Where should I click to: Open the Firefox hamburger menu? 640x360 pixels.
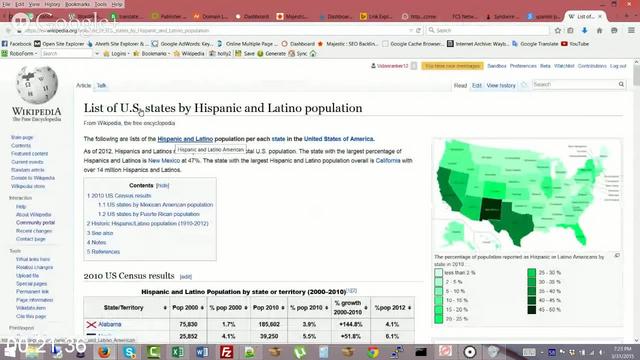pos(631,31)
